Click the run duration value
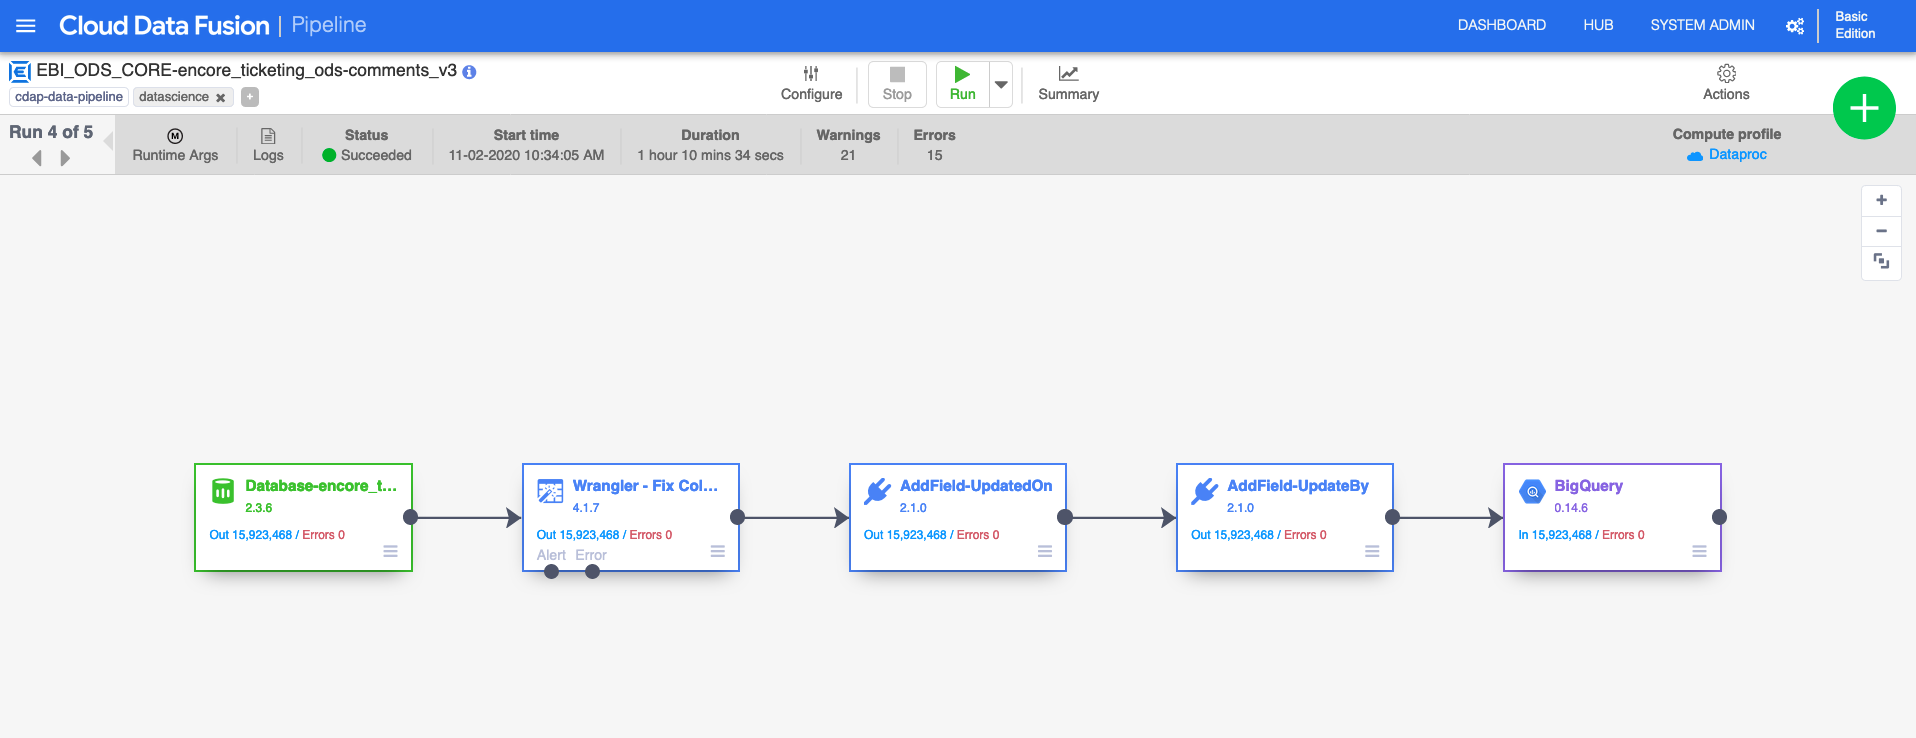The image size is (1916, 738). pos(710,155)
